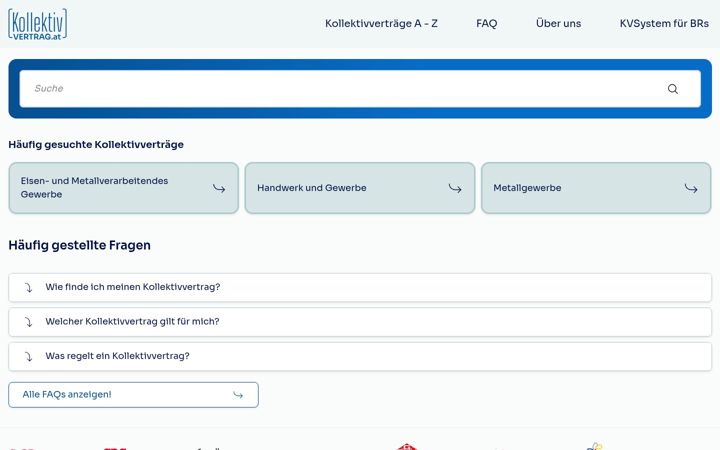
Task: Click the search magnifier icon
Action: (x=673, y=89)
